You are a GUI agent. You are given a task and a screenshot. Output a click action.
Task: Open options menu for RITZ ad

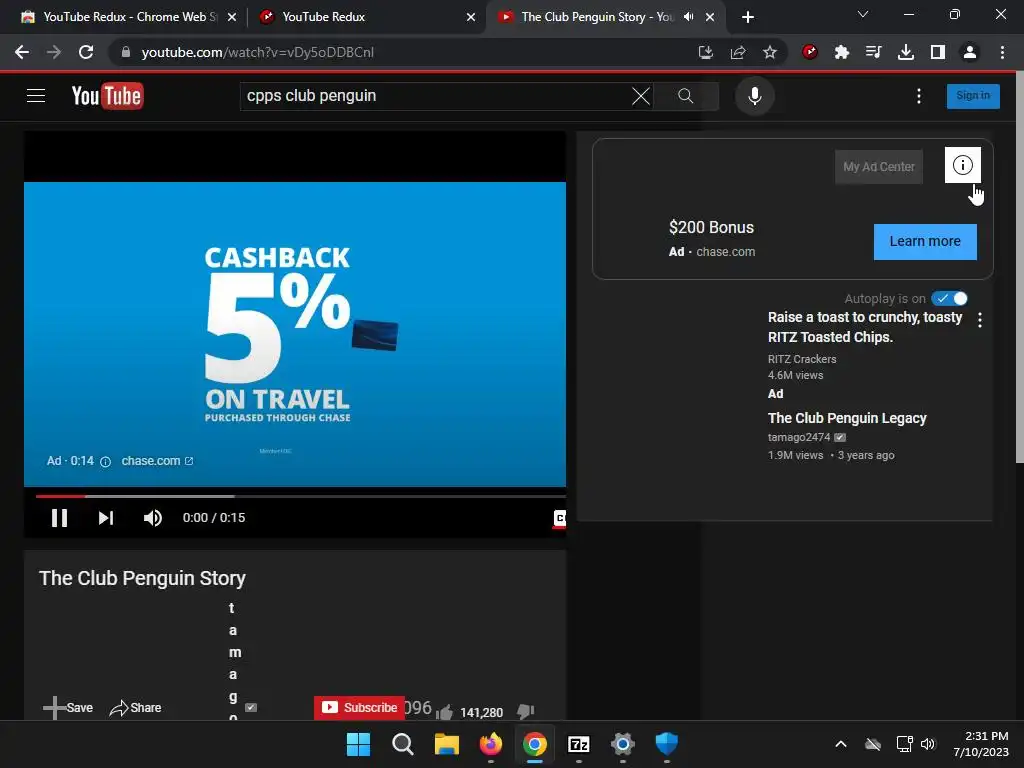click(x=980, y=319)
